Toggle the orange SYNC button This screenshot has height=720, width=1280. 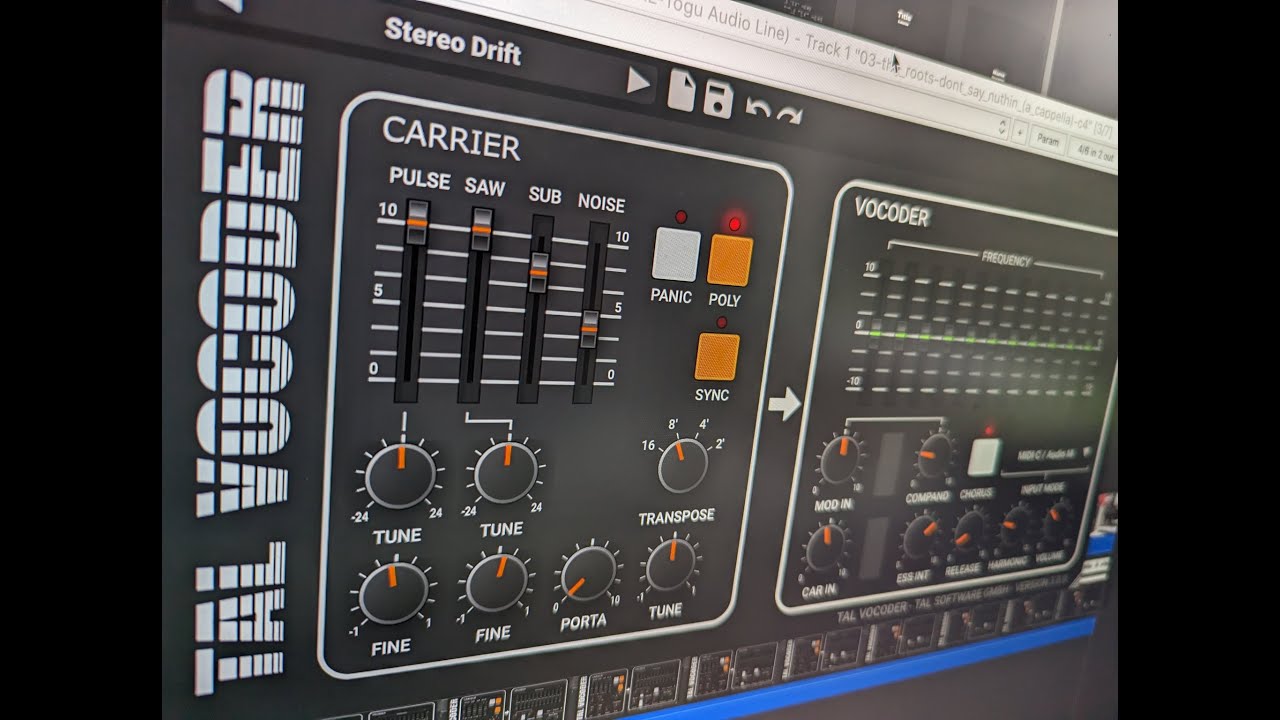tap(717, 357)
